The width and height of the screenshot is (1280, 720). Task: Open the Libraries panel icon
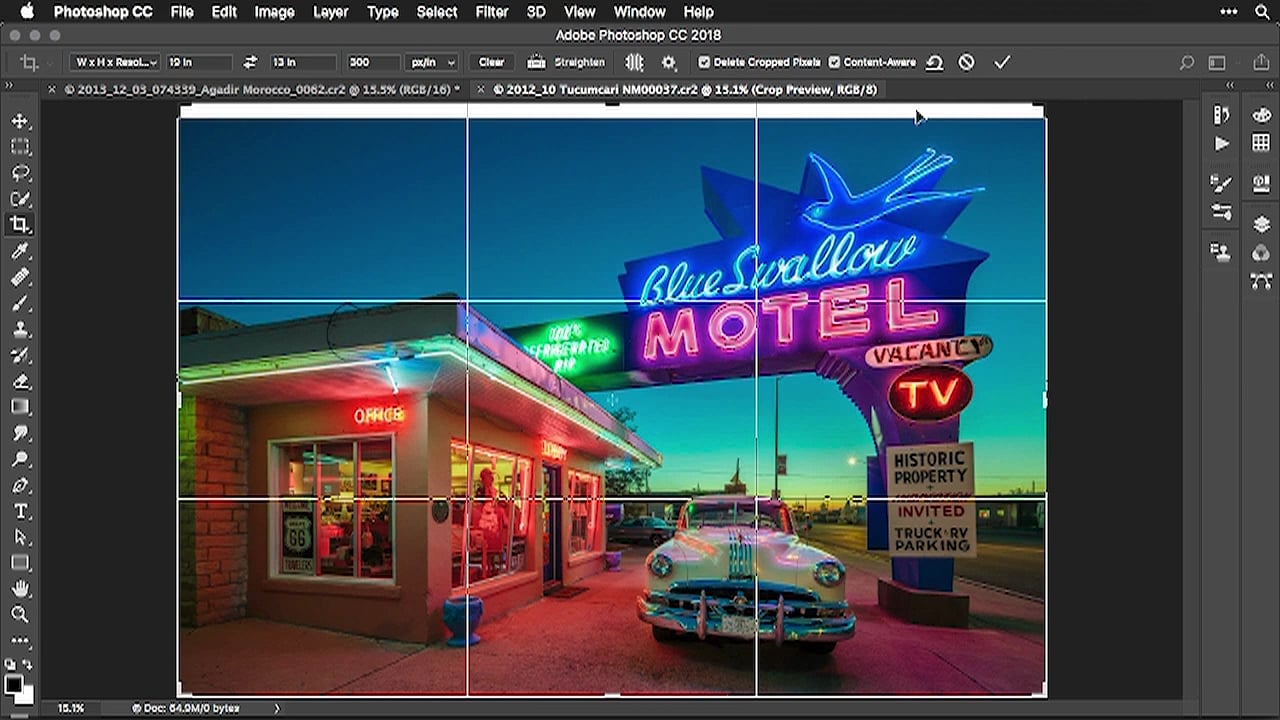click(x=1261, y=184)
